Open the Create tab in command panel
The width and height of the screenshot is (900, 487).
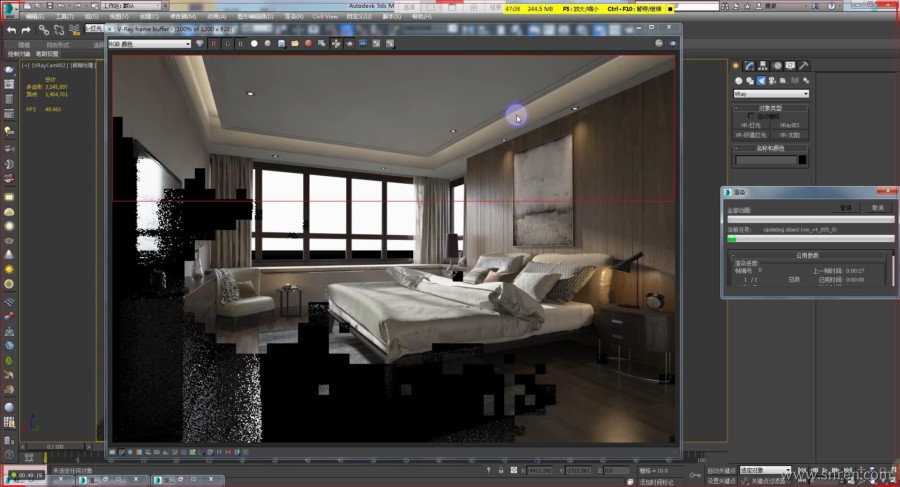coord(736,65)
